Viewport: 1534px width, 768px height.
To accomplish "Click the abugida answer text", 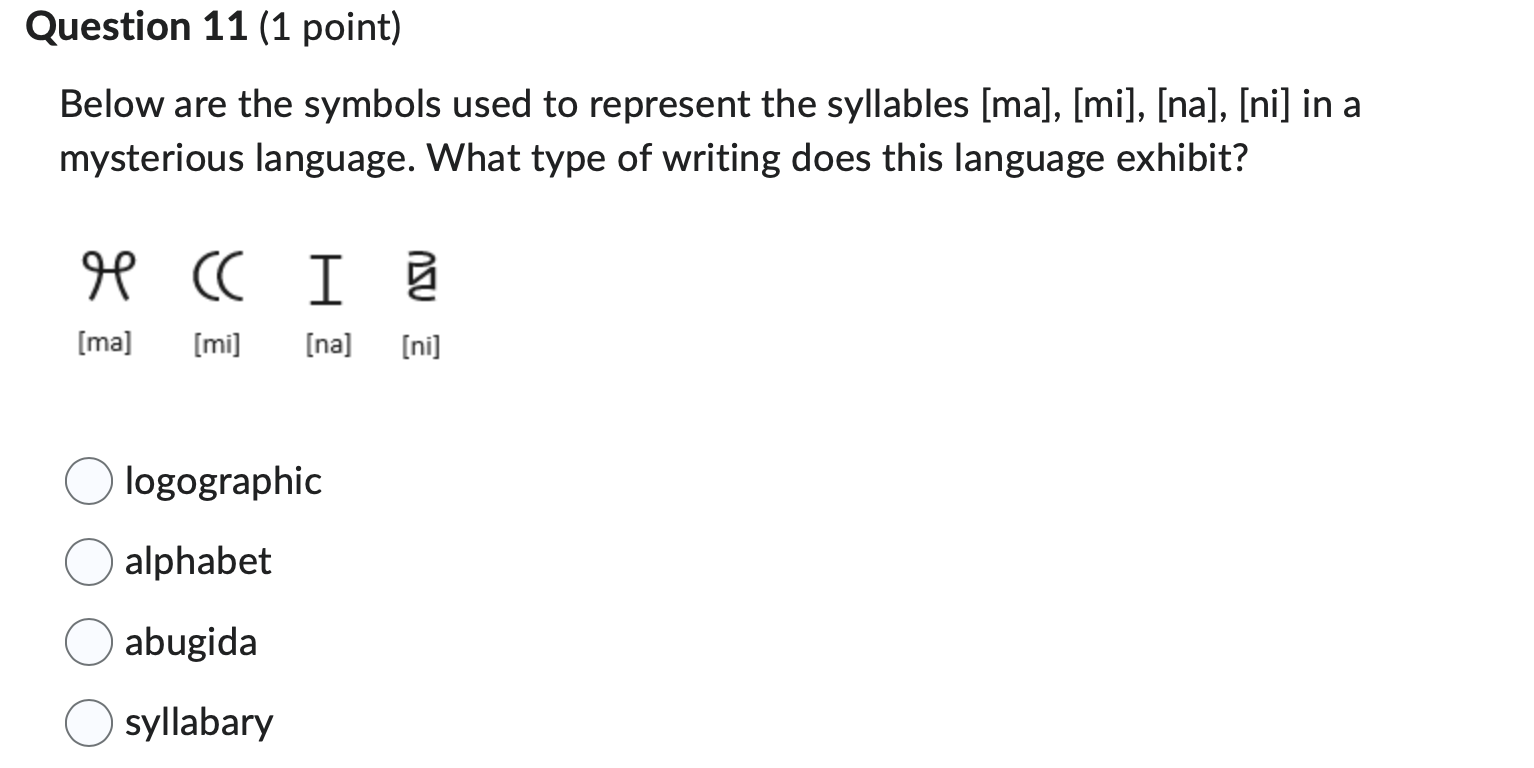I will click(x=191, y=642).
